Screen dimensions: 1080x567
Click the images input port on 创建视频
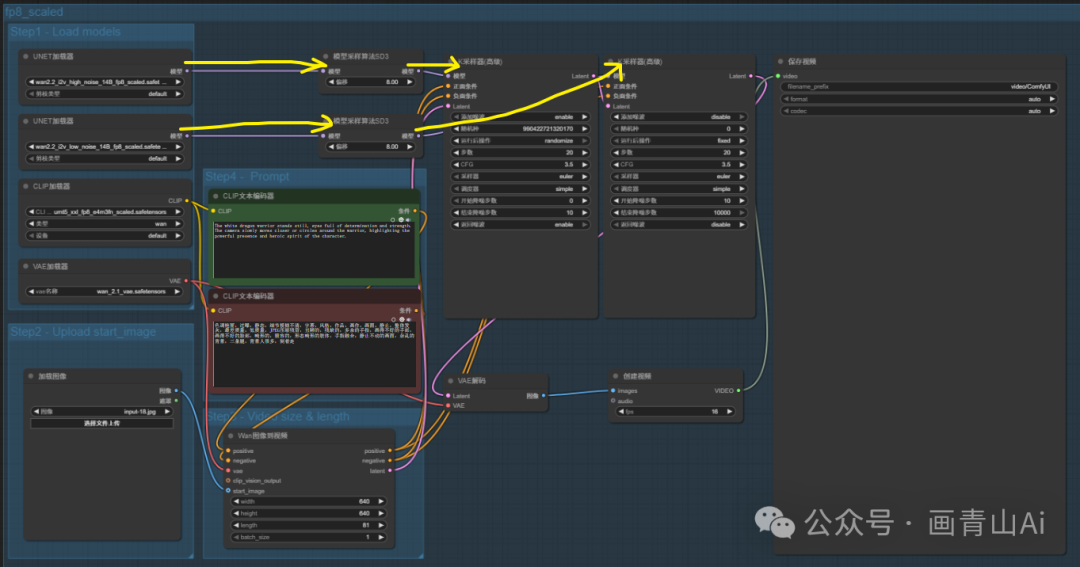(613, 391)
